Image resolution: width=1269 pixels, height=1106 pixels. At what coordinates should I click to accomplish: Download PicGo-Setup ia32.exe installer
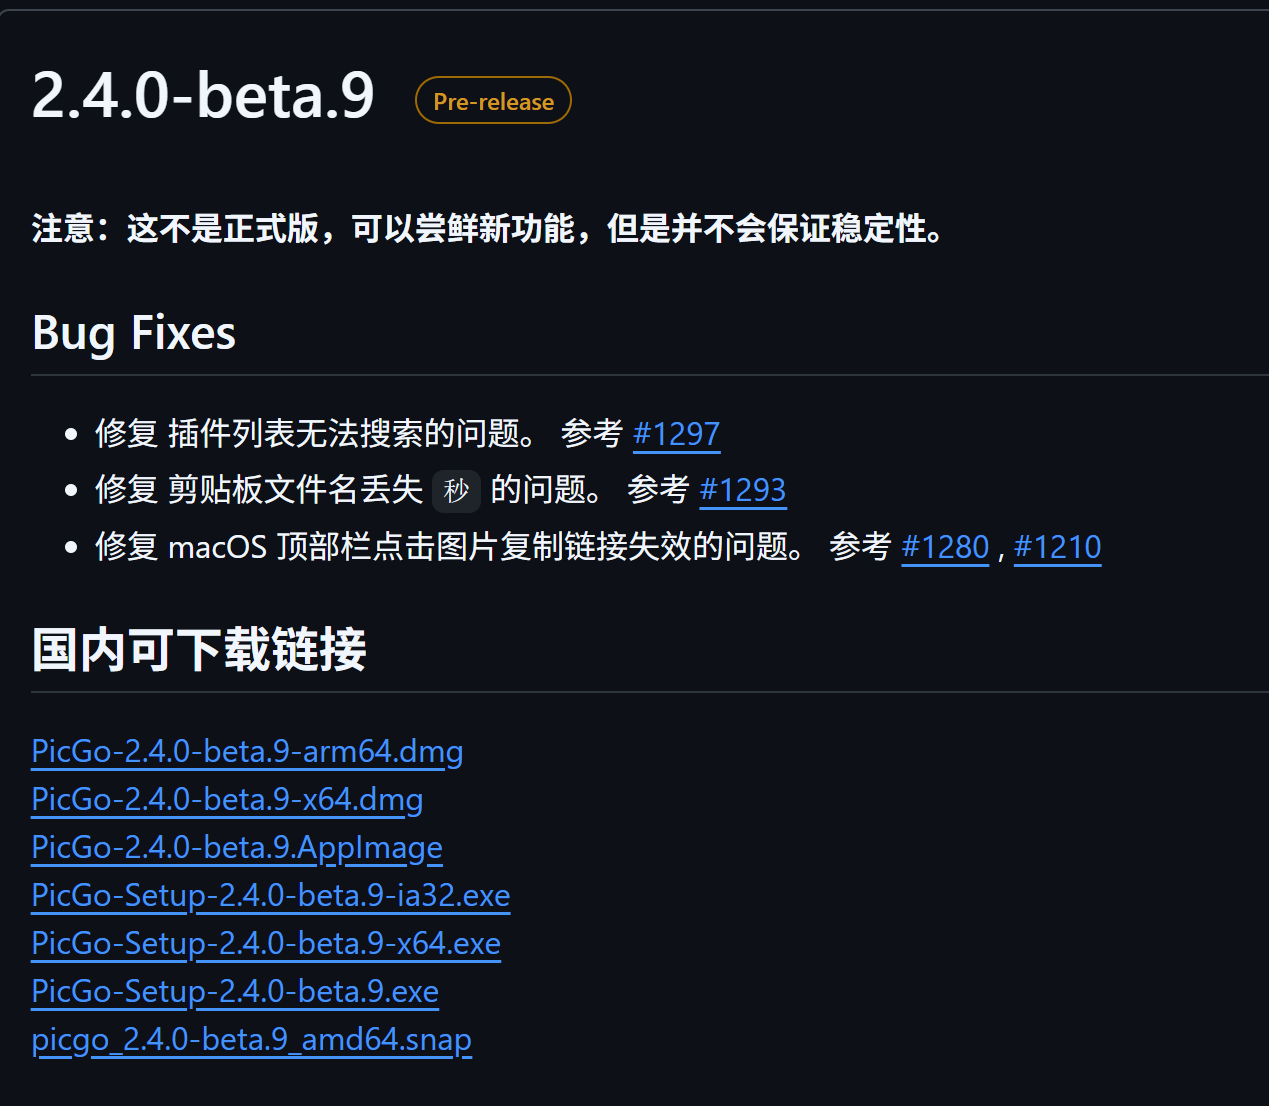[x=271, y=895]
